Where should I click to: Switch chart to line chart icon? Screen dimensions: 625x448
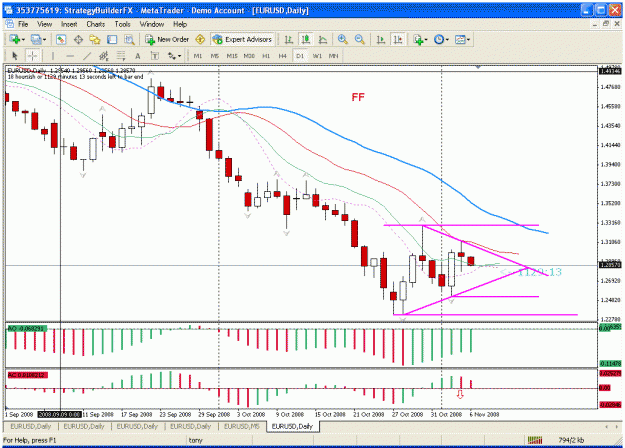pos(323,39)
